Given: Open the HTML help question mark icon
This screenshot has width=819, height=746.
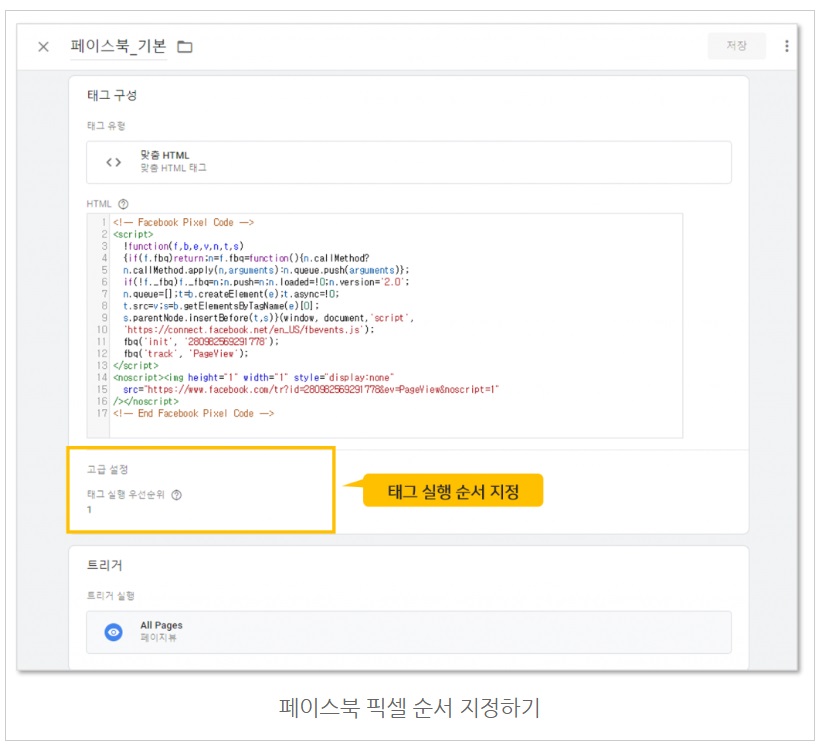Looking at the screenshot, I should tap(123, 204).
